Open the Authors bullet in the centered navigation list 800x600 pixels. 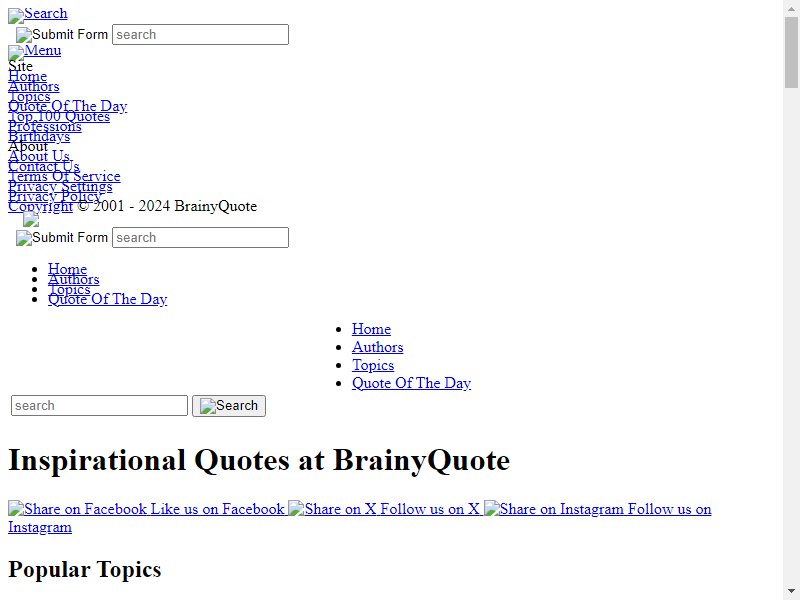coord(378,347)
